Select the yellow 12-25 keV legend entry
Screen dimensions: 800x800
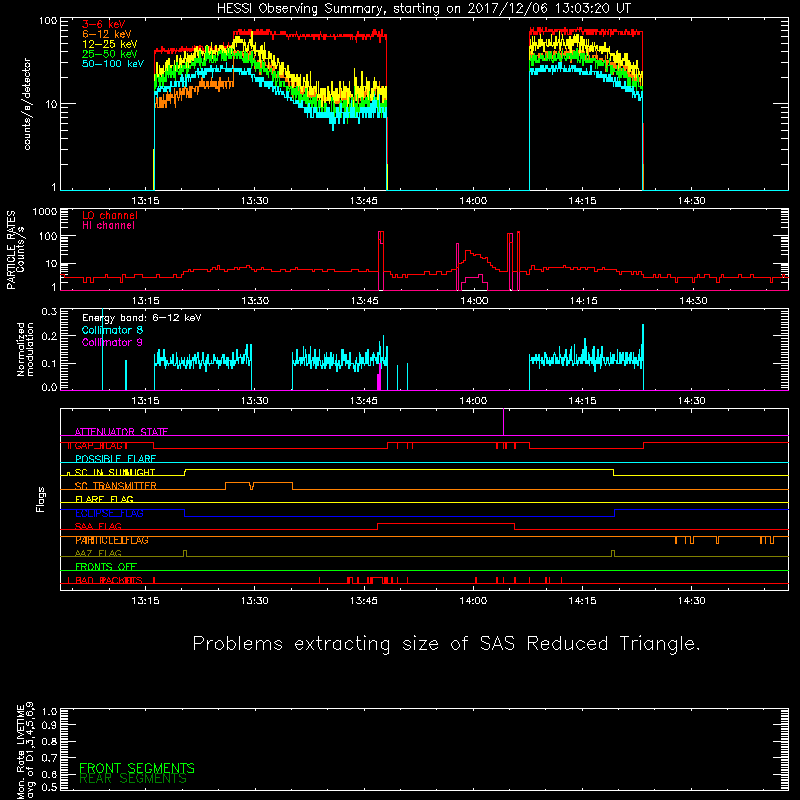pos(110,44)
